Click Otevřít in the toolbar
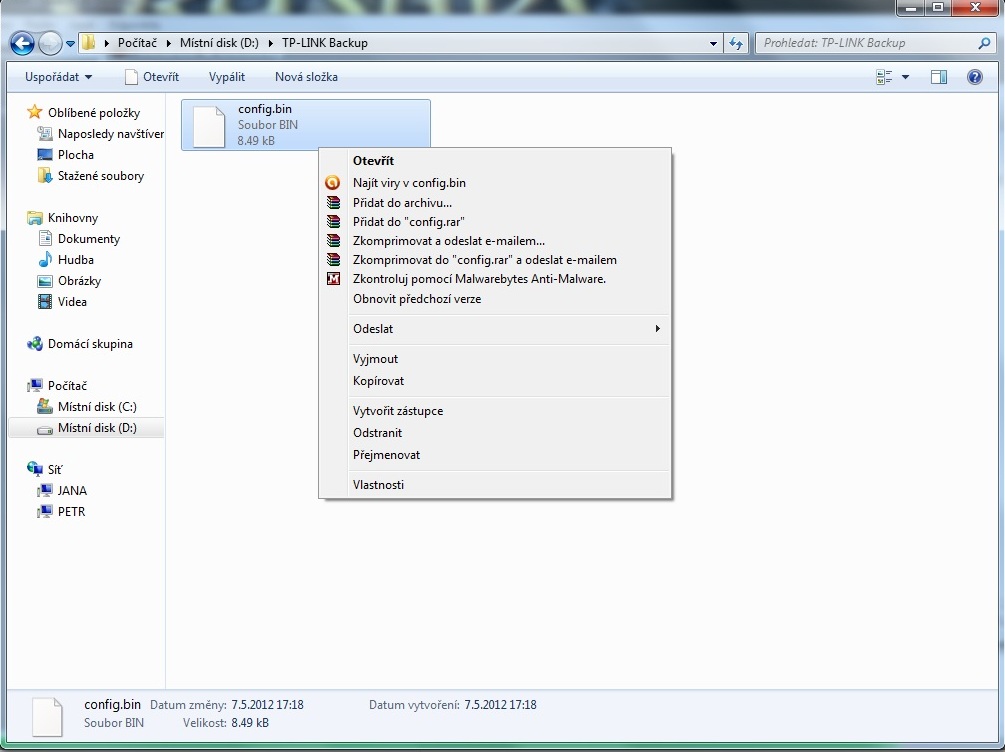 152,77
